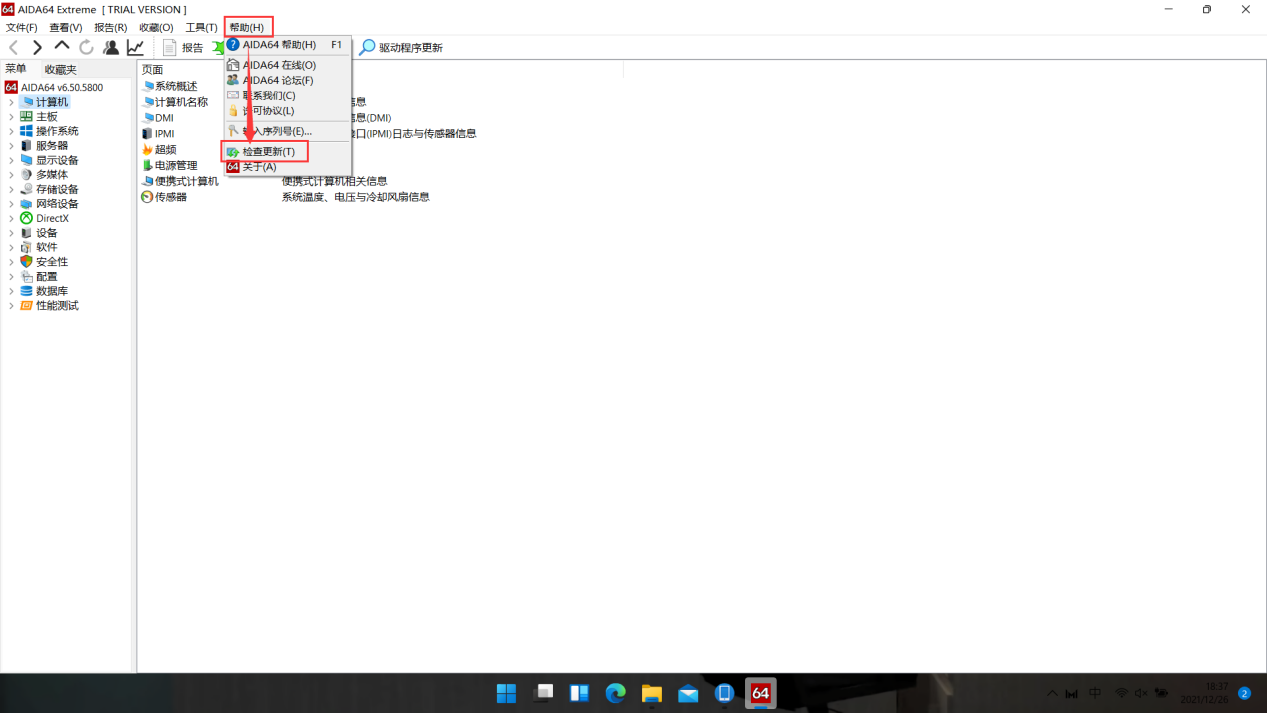点击任务栏上的 AIDA64 图标

pyautogui.click(x=760, y=692)
